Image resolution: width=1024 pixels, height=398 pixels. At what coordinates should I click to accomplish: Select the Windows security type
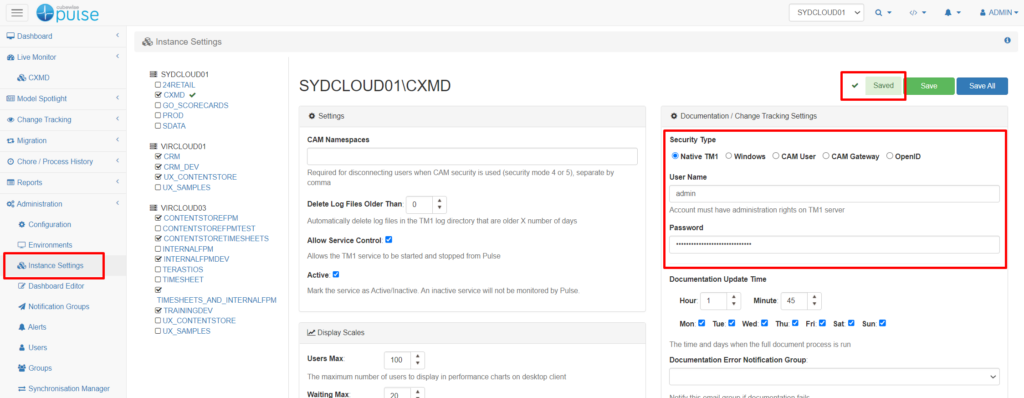[x=729, y=156]
